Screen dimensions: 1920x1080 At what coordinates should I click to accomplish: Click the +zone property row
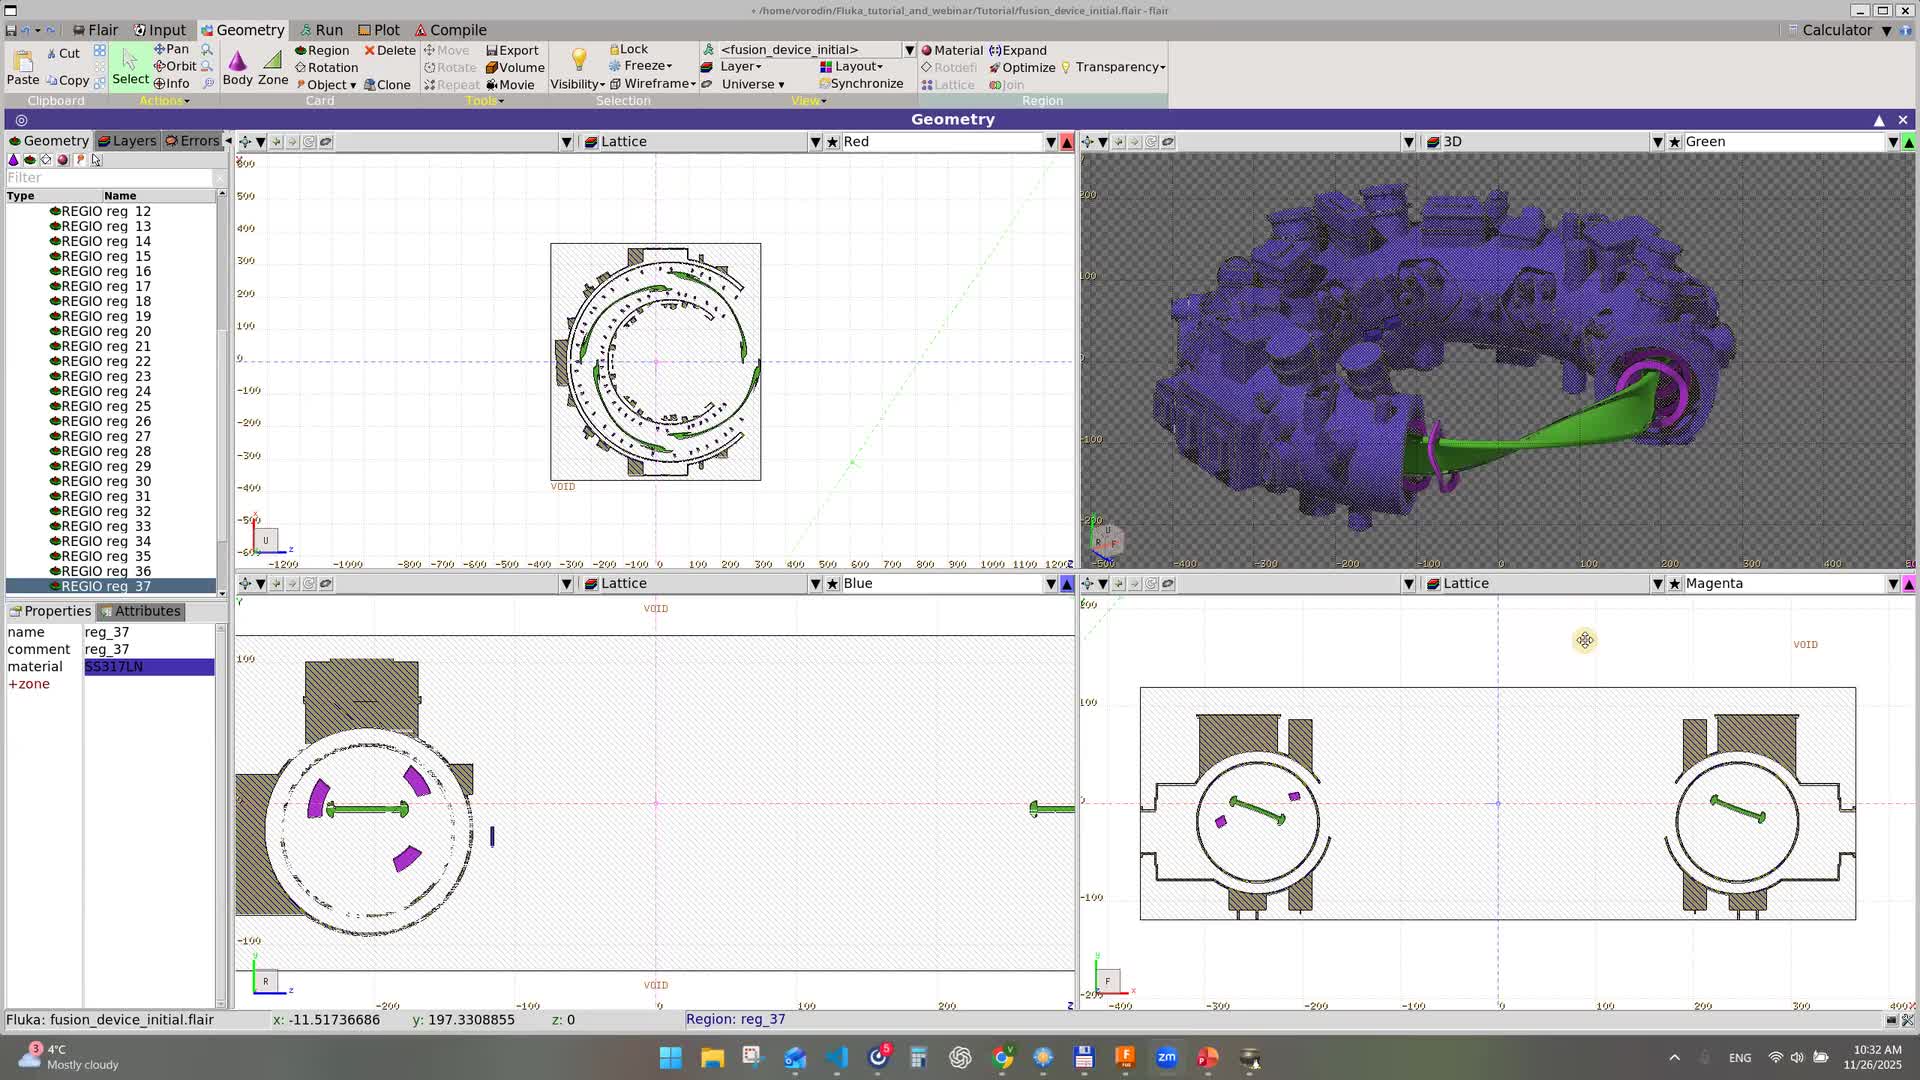(110, 684)
